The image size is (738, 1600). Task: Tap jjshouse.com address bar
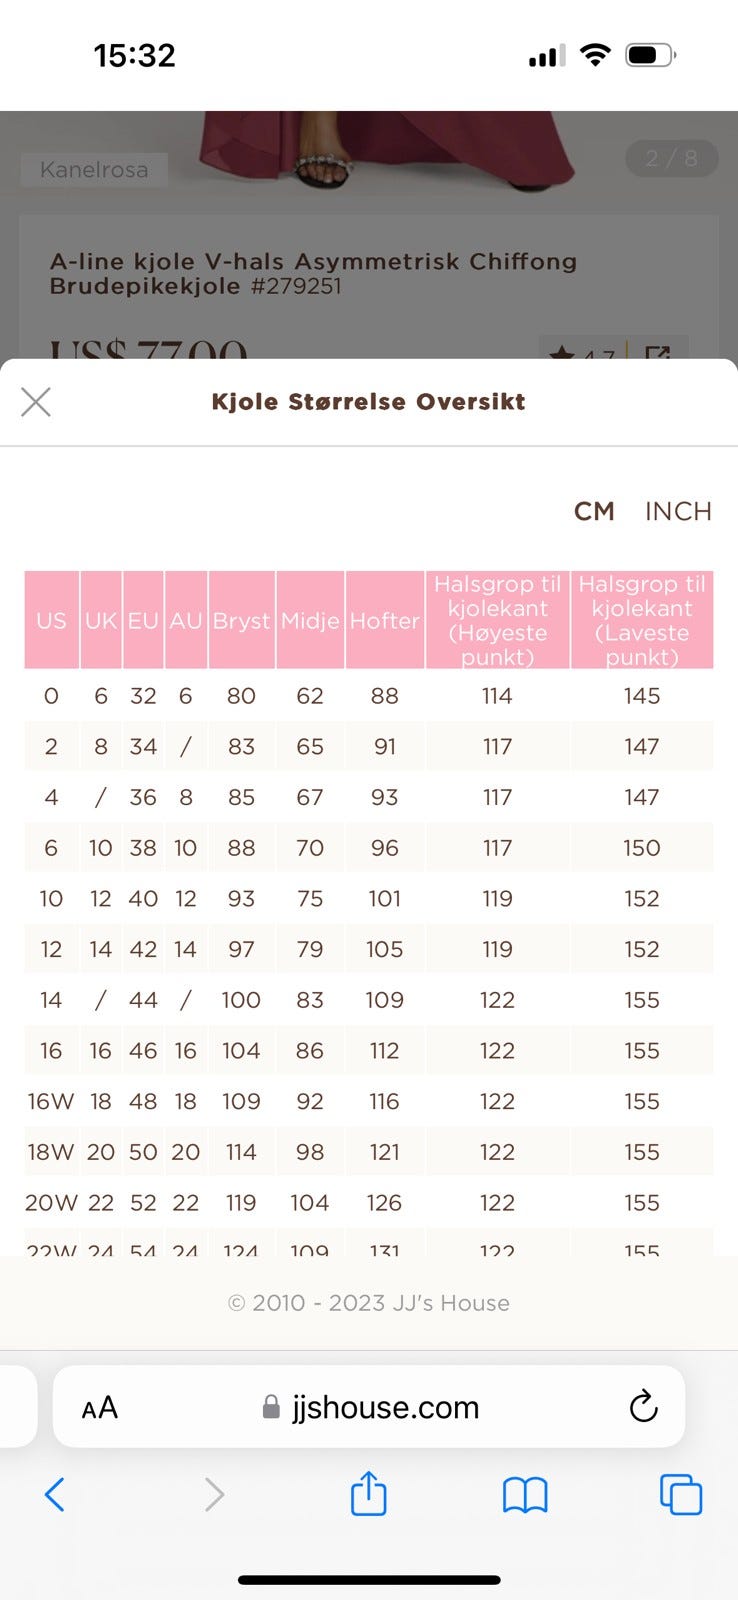pyautogui.click(x=385, y=1407)
